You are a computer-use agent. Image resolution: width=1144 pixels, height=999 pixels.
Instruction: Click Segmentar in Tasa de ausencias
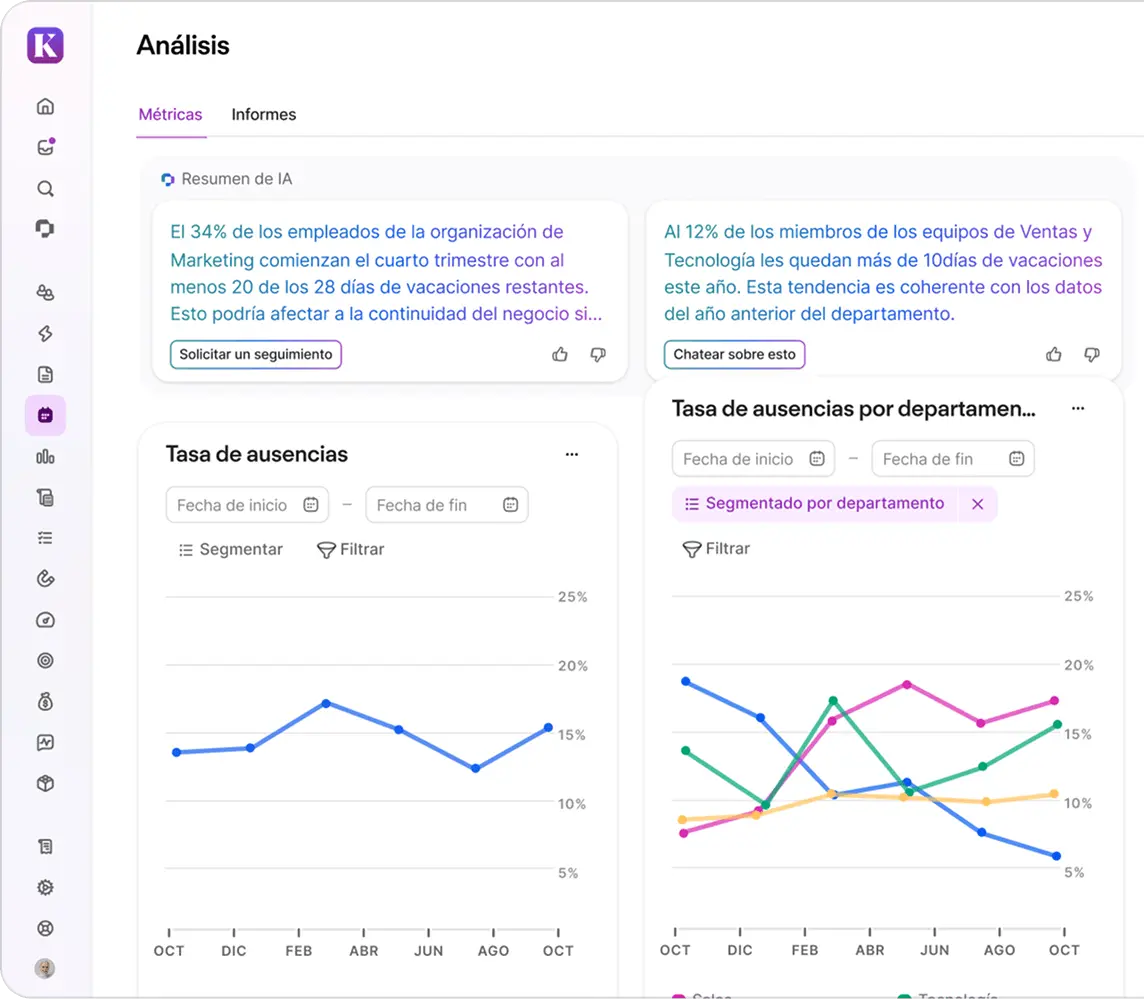pyautogui.click(x=231, y=549)
